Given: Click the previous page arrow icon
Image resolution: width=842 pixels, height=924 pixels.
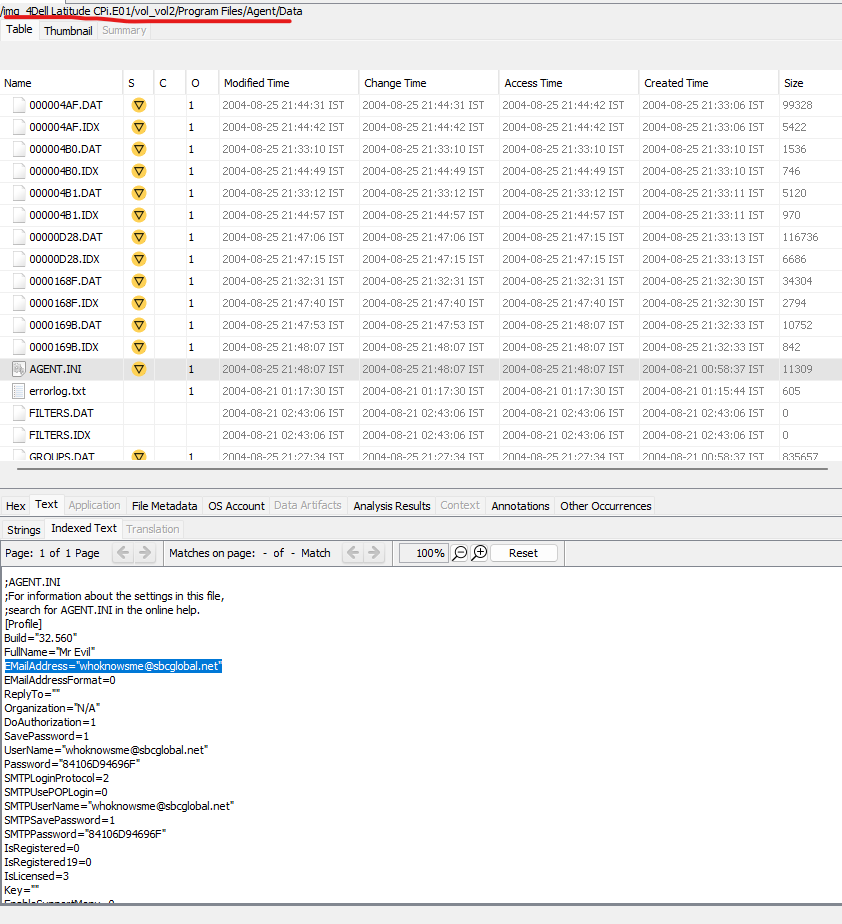Looking at the screenshot, I should coord(122,552).
